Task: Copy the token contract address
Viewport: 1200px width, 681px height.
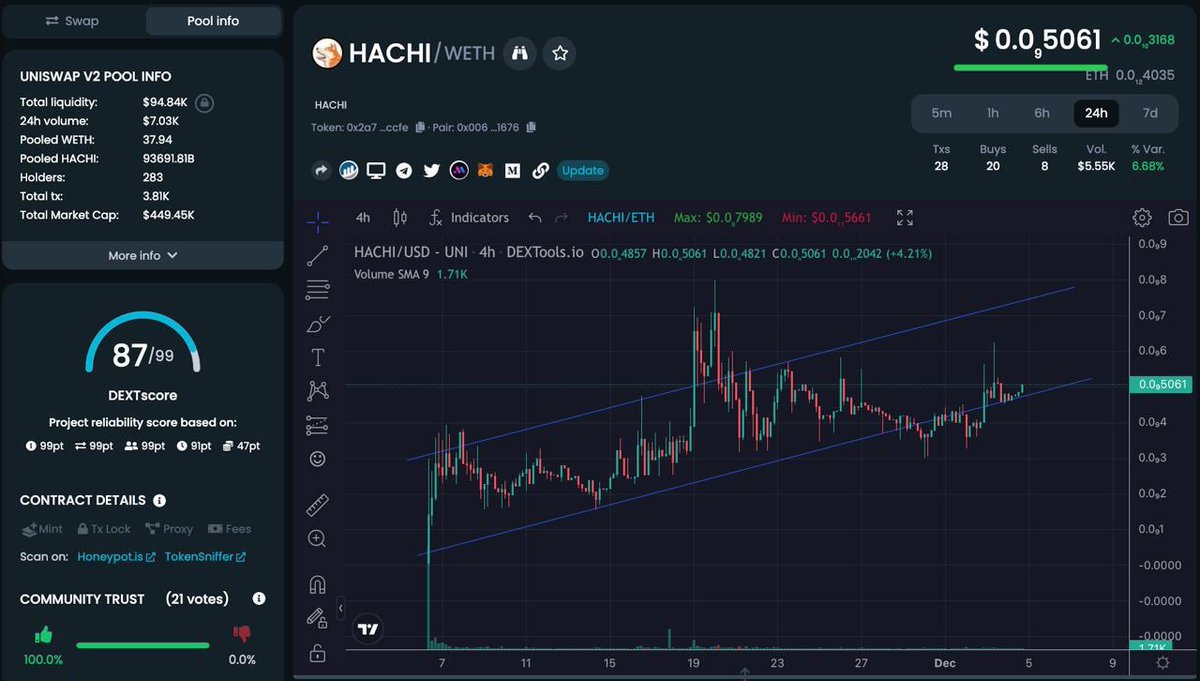Action: (x=421, y=127)
